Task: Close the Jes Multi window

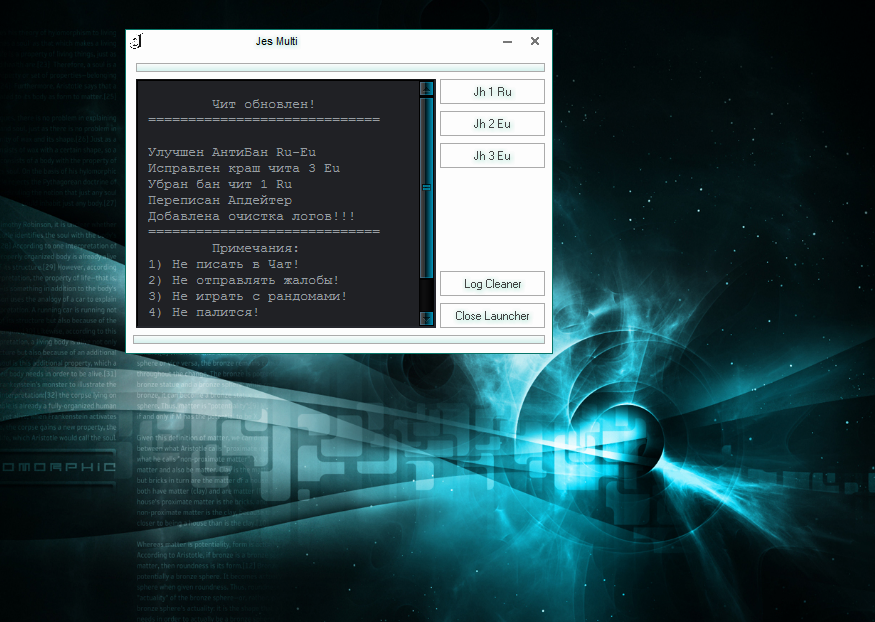Action: [535, 42]
